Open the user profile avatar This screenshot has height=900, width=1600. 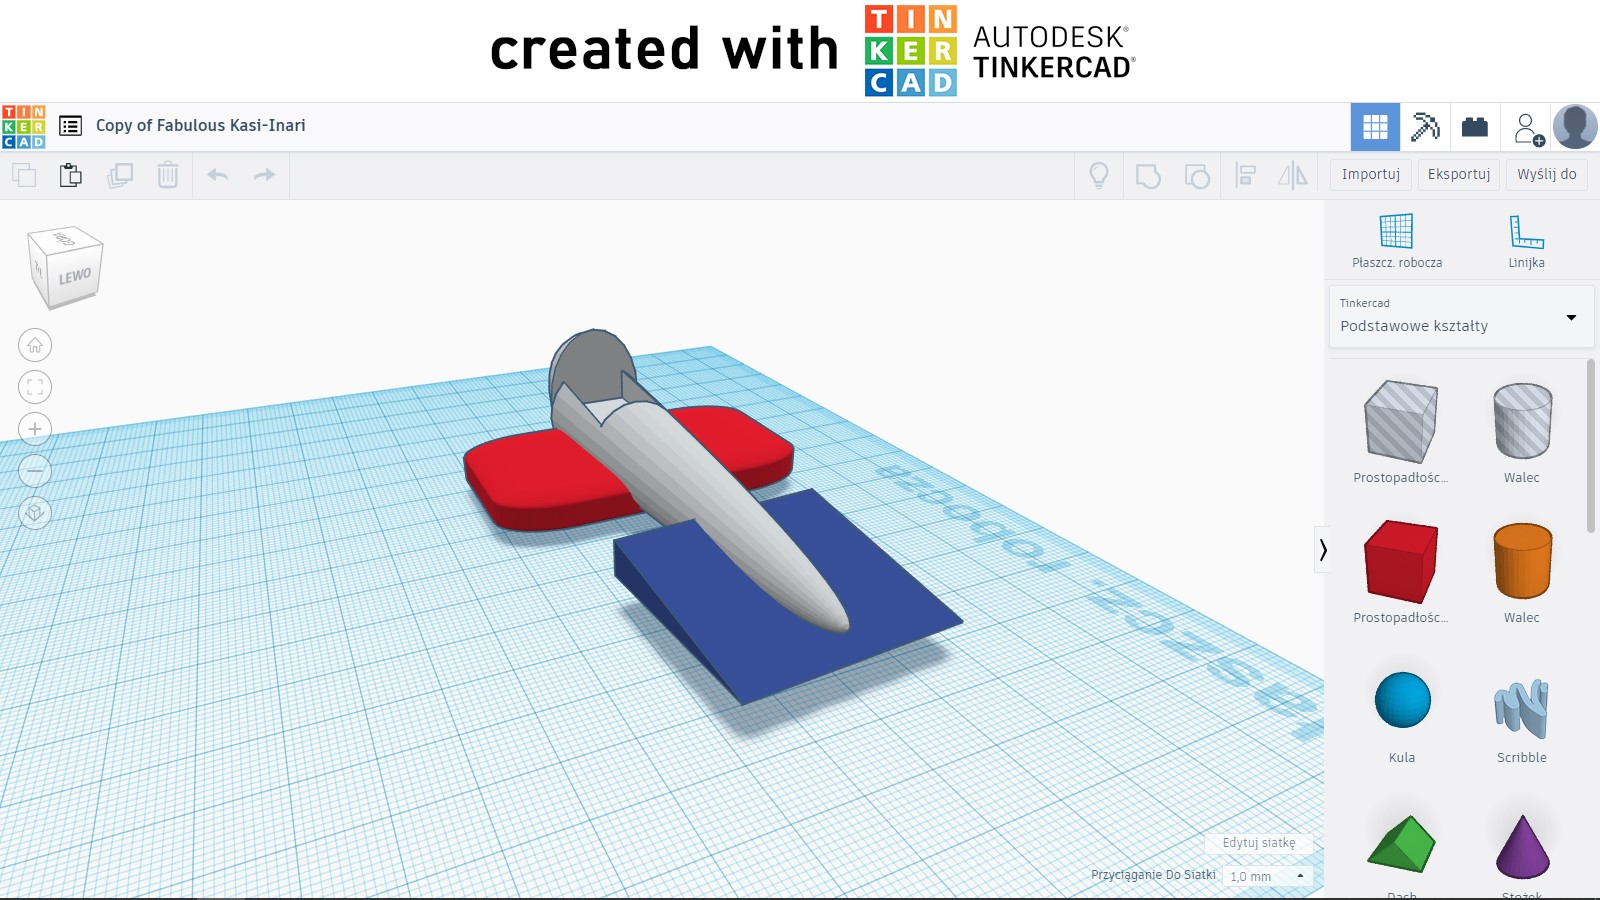[1575, 127]
